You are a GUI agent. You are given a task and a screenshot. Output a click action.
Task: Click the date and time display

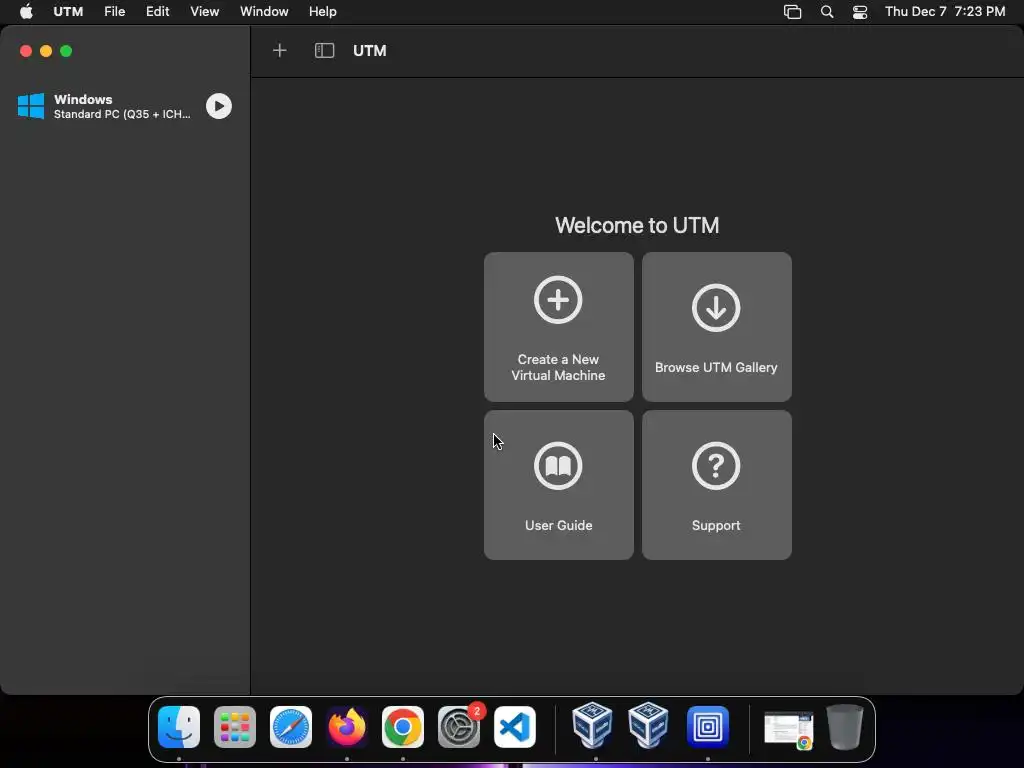click(945, 12)
